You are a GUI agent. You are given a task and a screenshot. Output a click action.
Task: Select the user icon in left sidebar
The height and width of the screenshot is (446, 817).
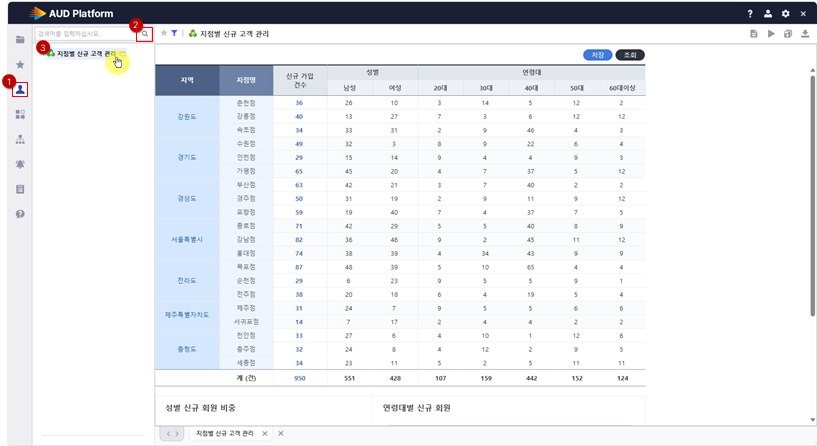20,89
